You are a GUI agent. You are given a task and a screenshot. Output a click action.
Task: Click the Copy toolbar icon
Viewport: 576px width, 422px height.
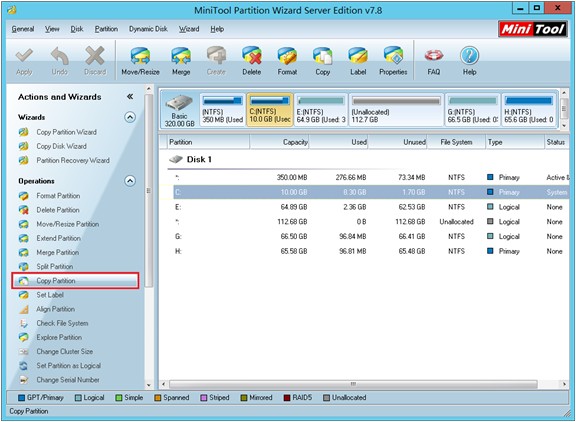[x=323, y=61]
